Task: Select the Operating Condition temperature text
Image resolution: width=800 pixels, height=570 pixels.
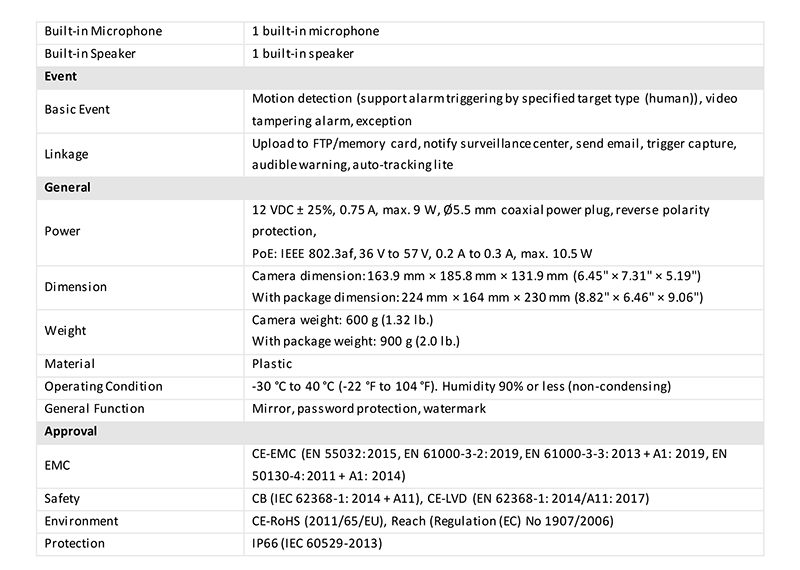Action: [x=461, y=386]
